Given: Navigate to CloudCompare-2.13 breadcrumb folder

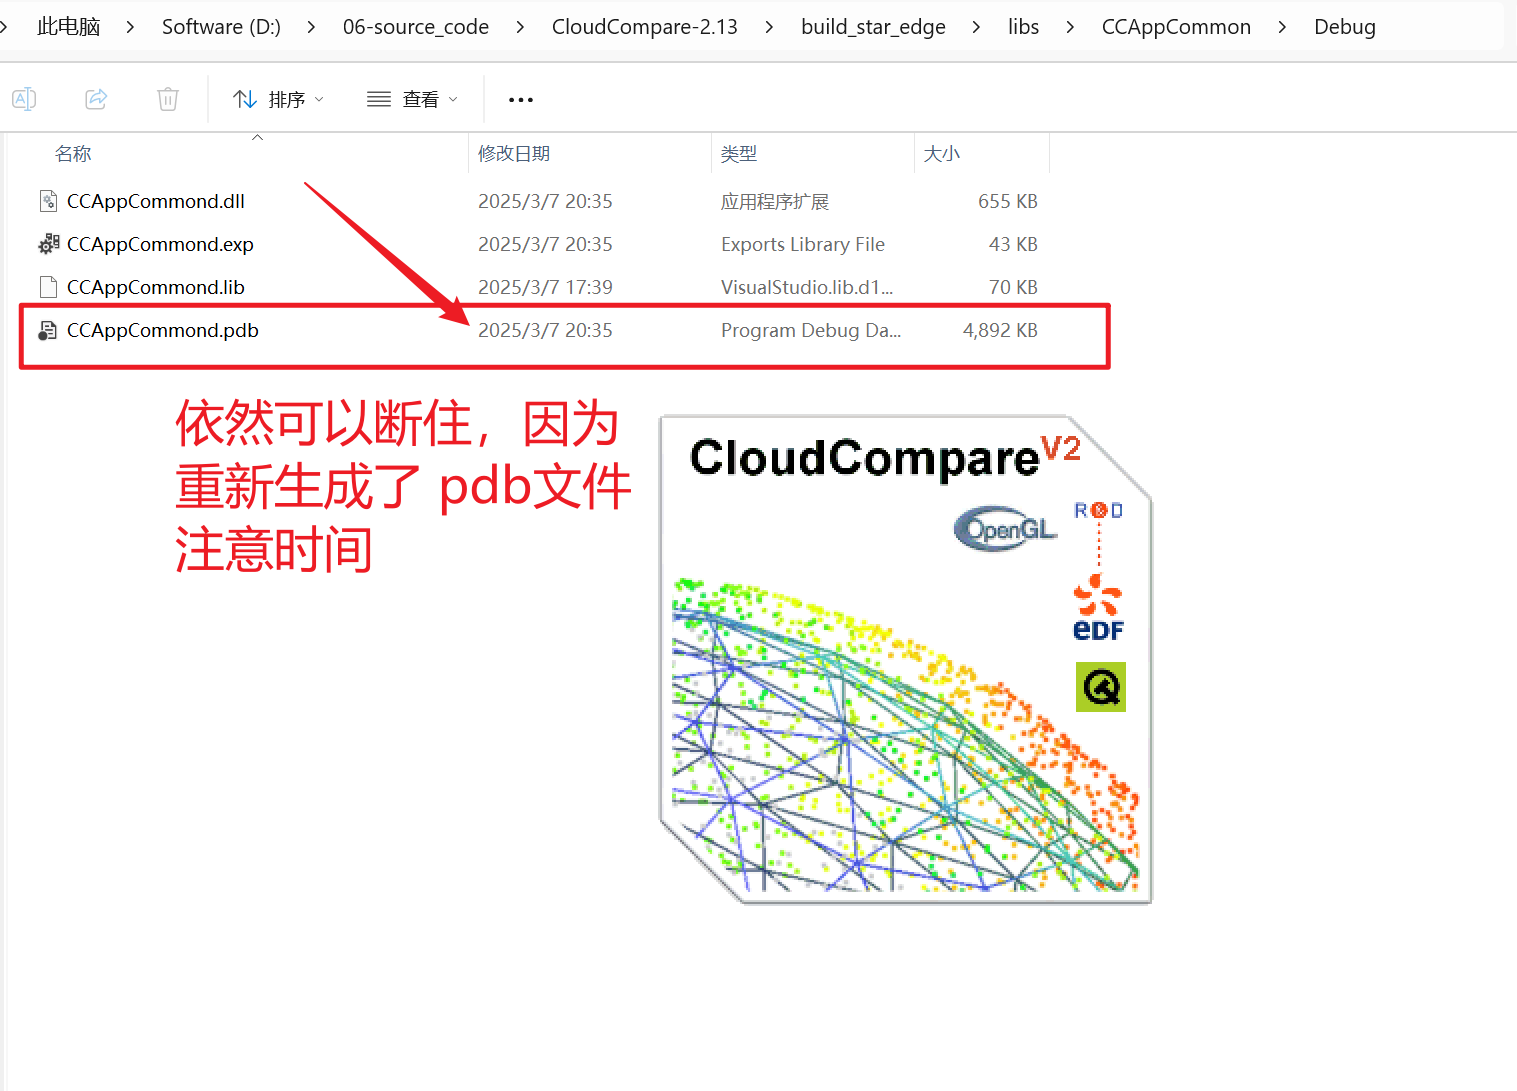Looking at the screenshot, I should coord(645,27).
